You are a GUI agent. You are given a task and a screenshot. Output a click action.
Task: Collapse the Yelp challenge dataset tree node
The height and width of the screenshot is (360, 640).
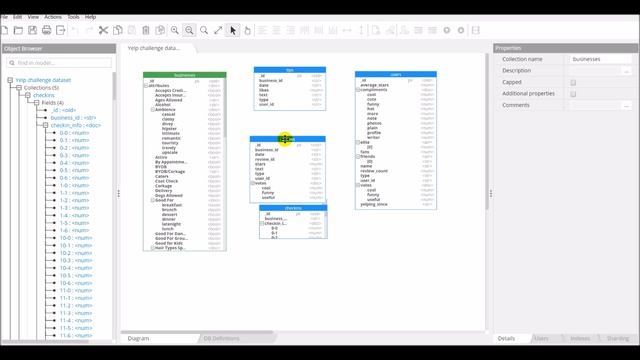coord(10,80)
